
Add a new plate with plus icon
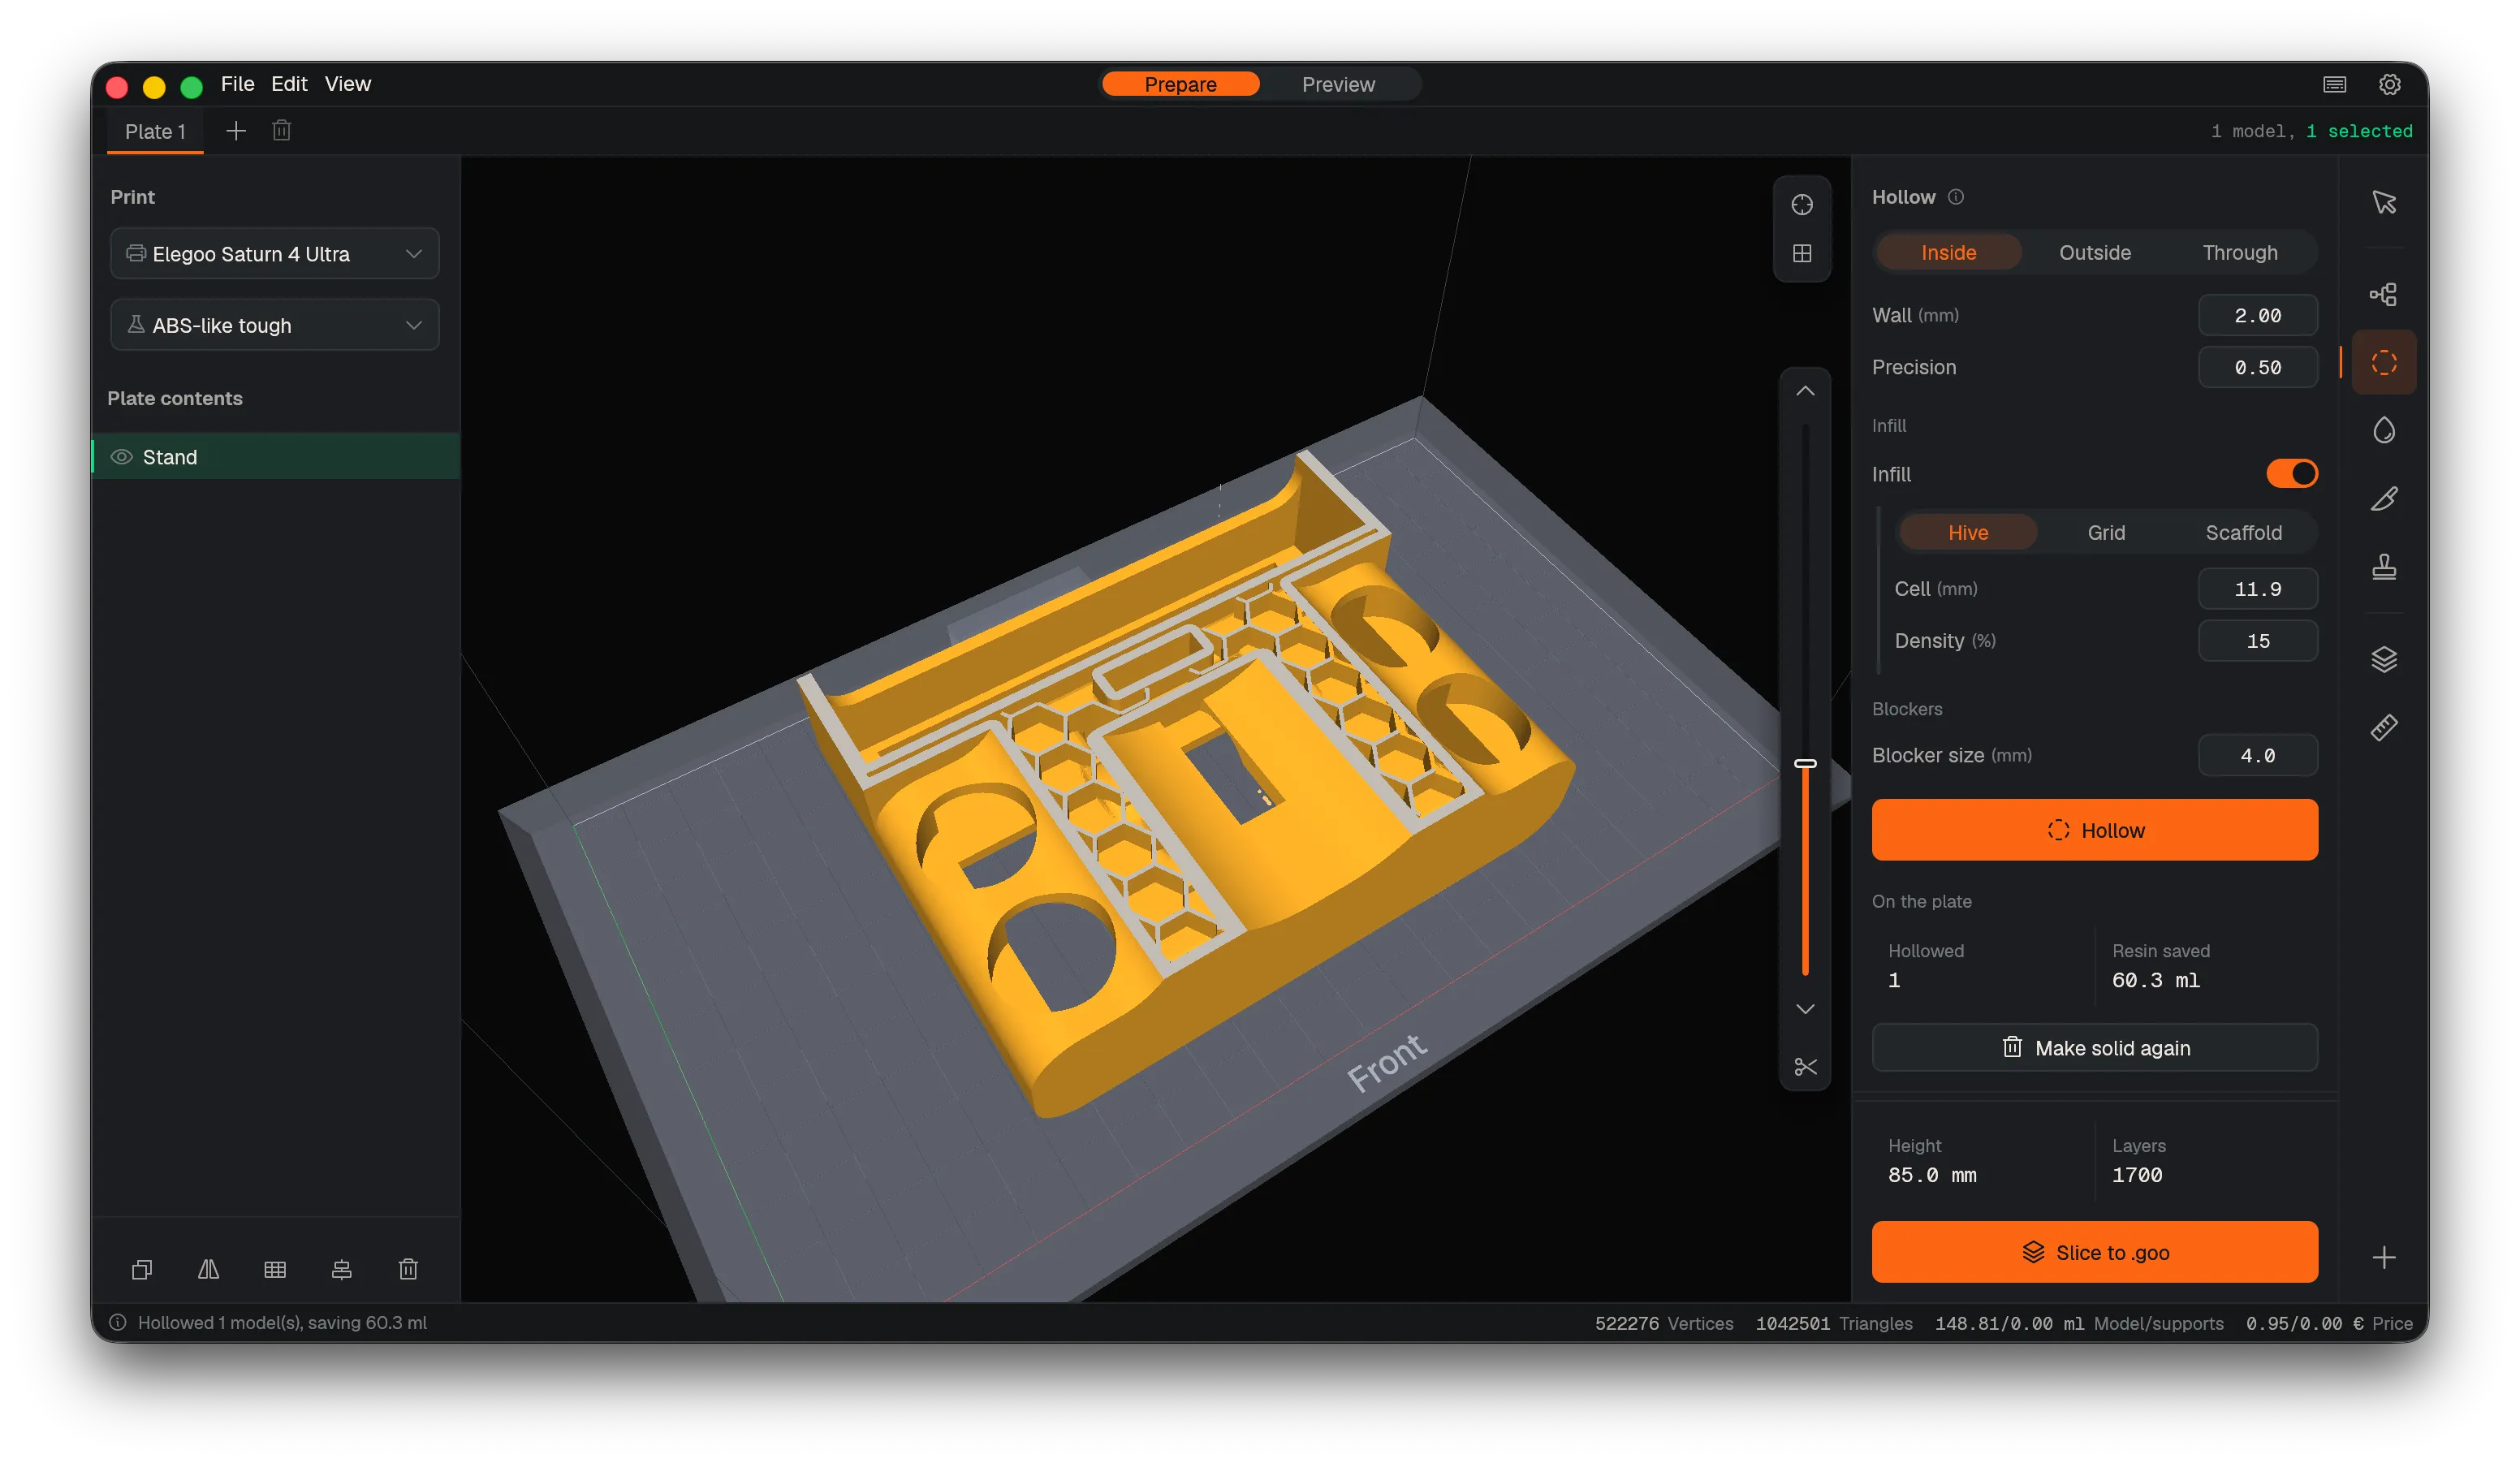[236, 131]
